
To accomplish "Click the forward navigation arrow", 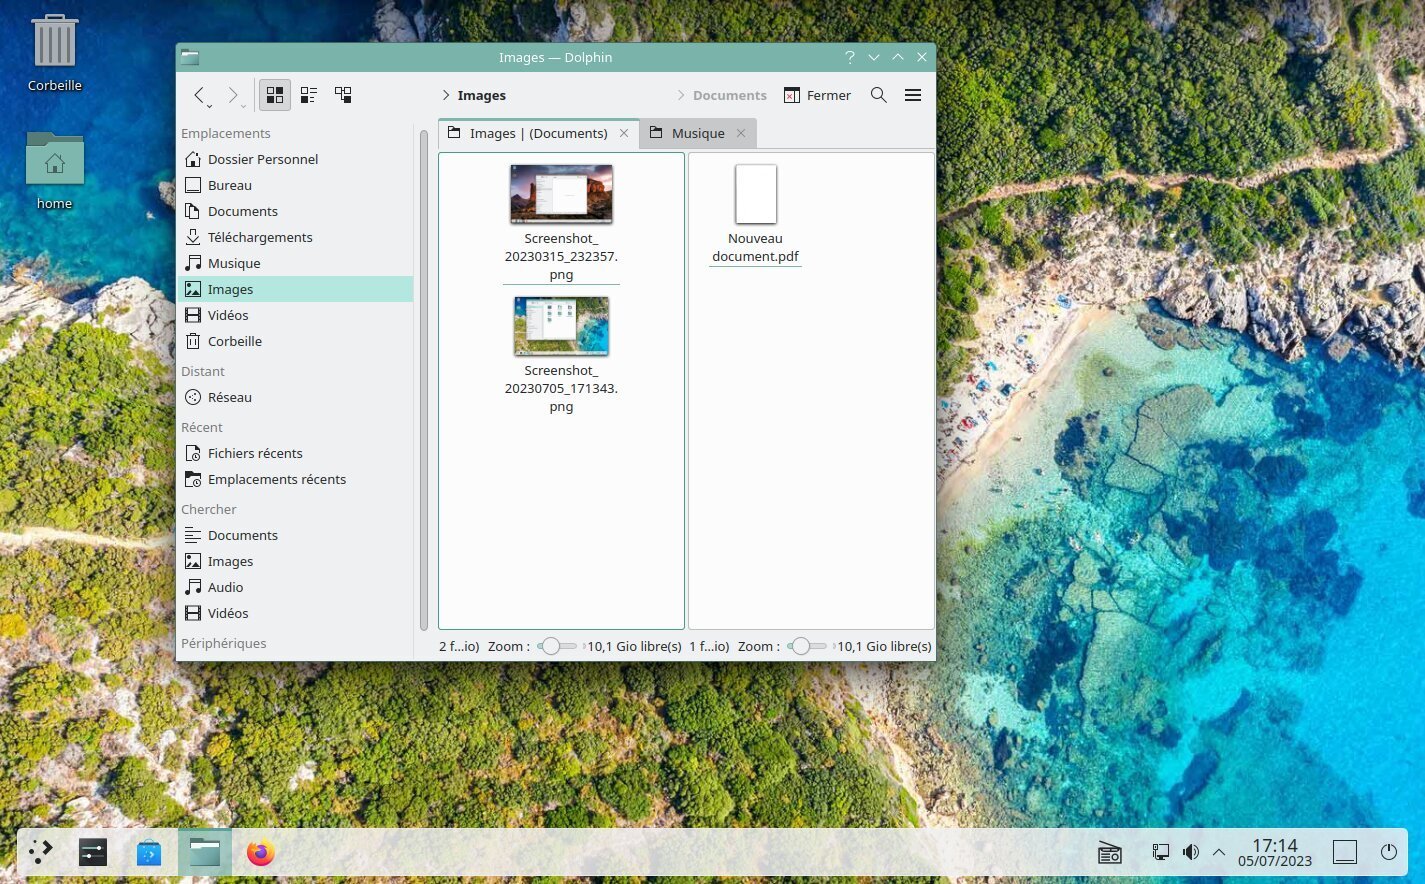I will (232, 95).
